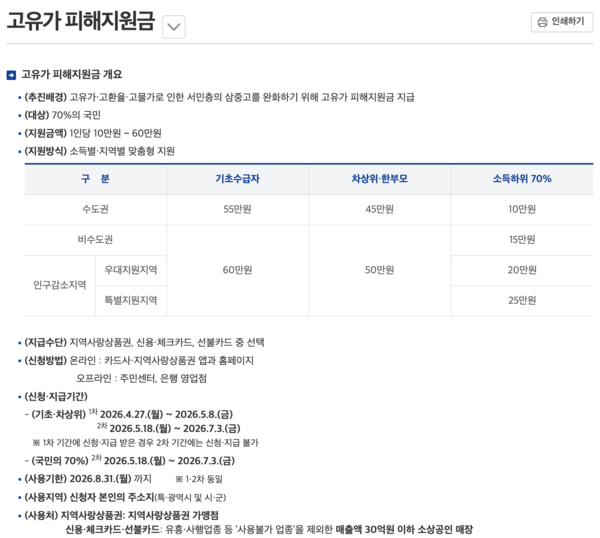Viewport: 600px width, 538px height.
Task: Select the 우대지원지역 sub-row label
Action: pos(131,270)
